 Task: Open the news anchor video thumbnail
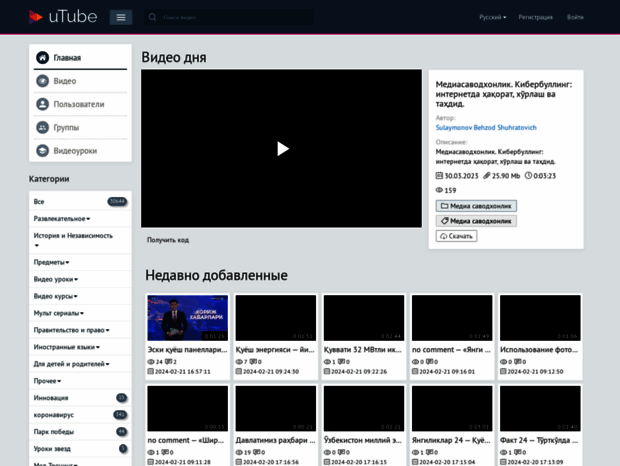(187, 317)
